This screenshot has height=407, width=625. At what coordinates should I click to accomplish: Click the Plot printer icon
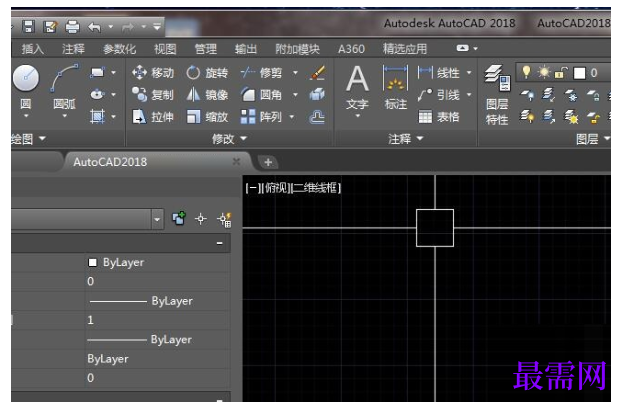72,27
